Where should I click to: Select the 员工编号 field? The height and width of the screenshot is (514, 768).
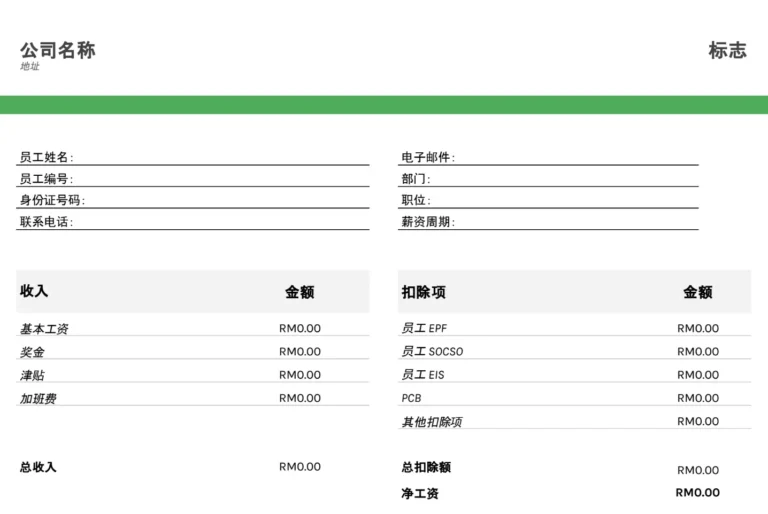220,179
